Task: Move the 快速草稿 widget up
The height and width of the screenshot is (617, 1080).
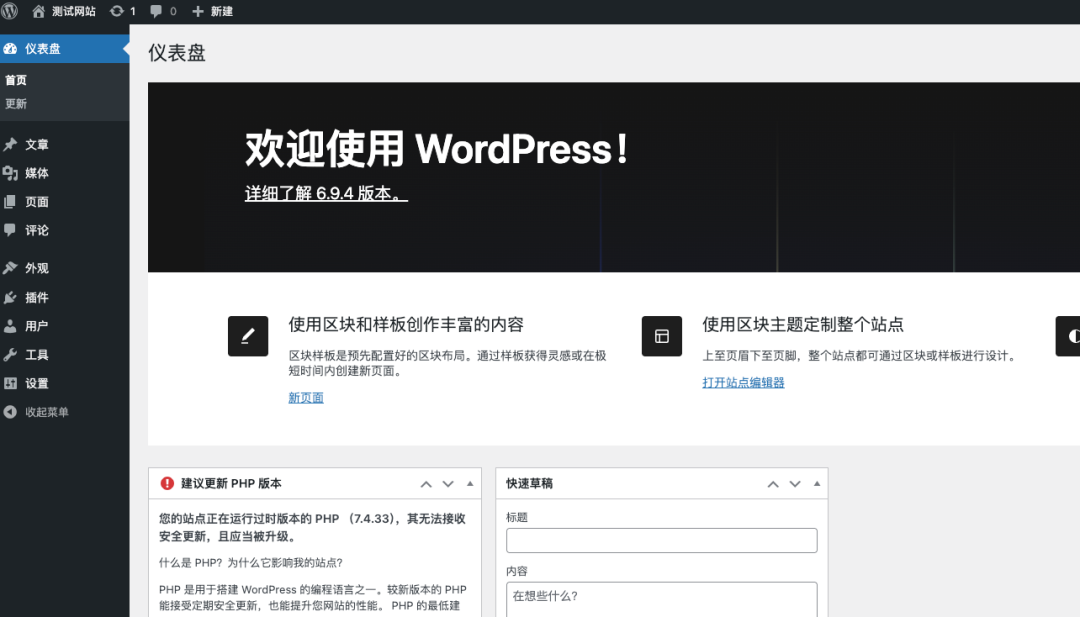Action: point(773,484)
